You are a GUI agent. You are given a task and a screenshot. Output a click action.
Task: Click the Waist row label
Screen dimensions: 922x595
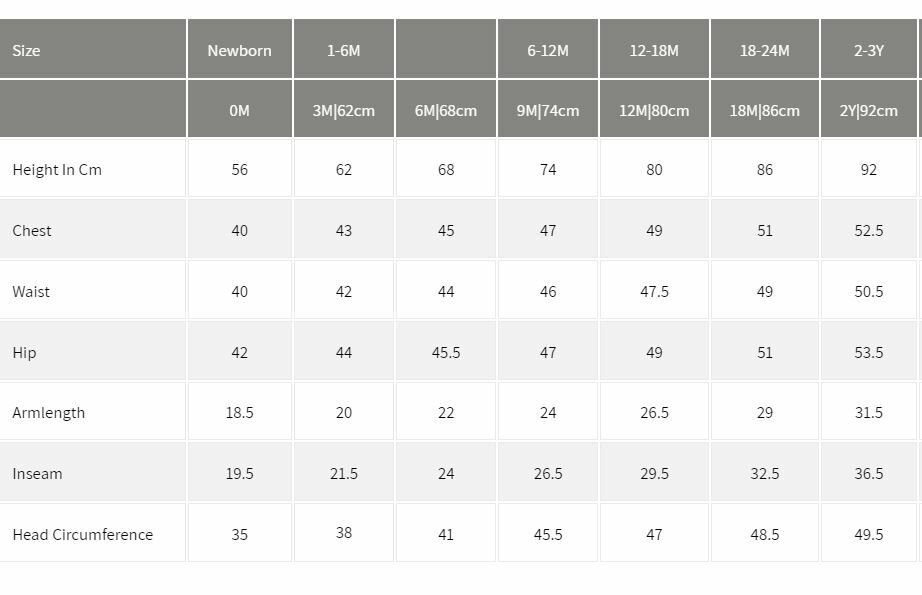click(x=31, y=292)
